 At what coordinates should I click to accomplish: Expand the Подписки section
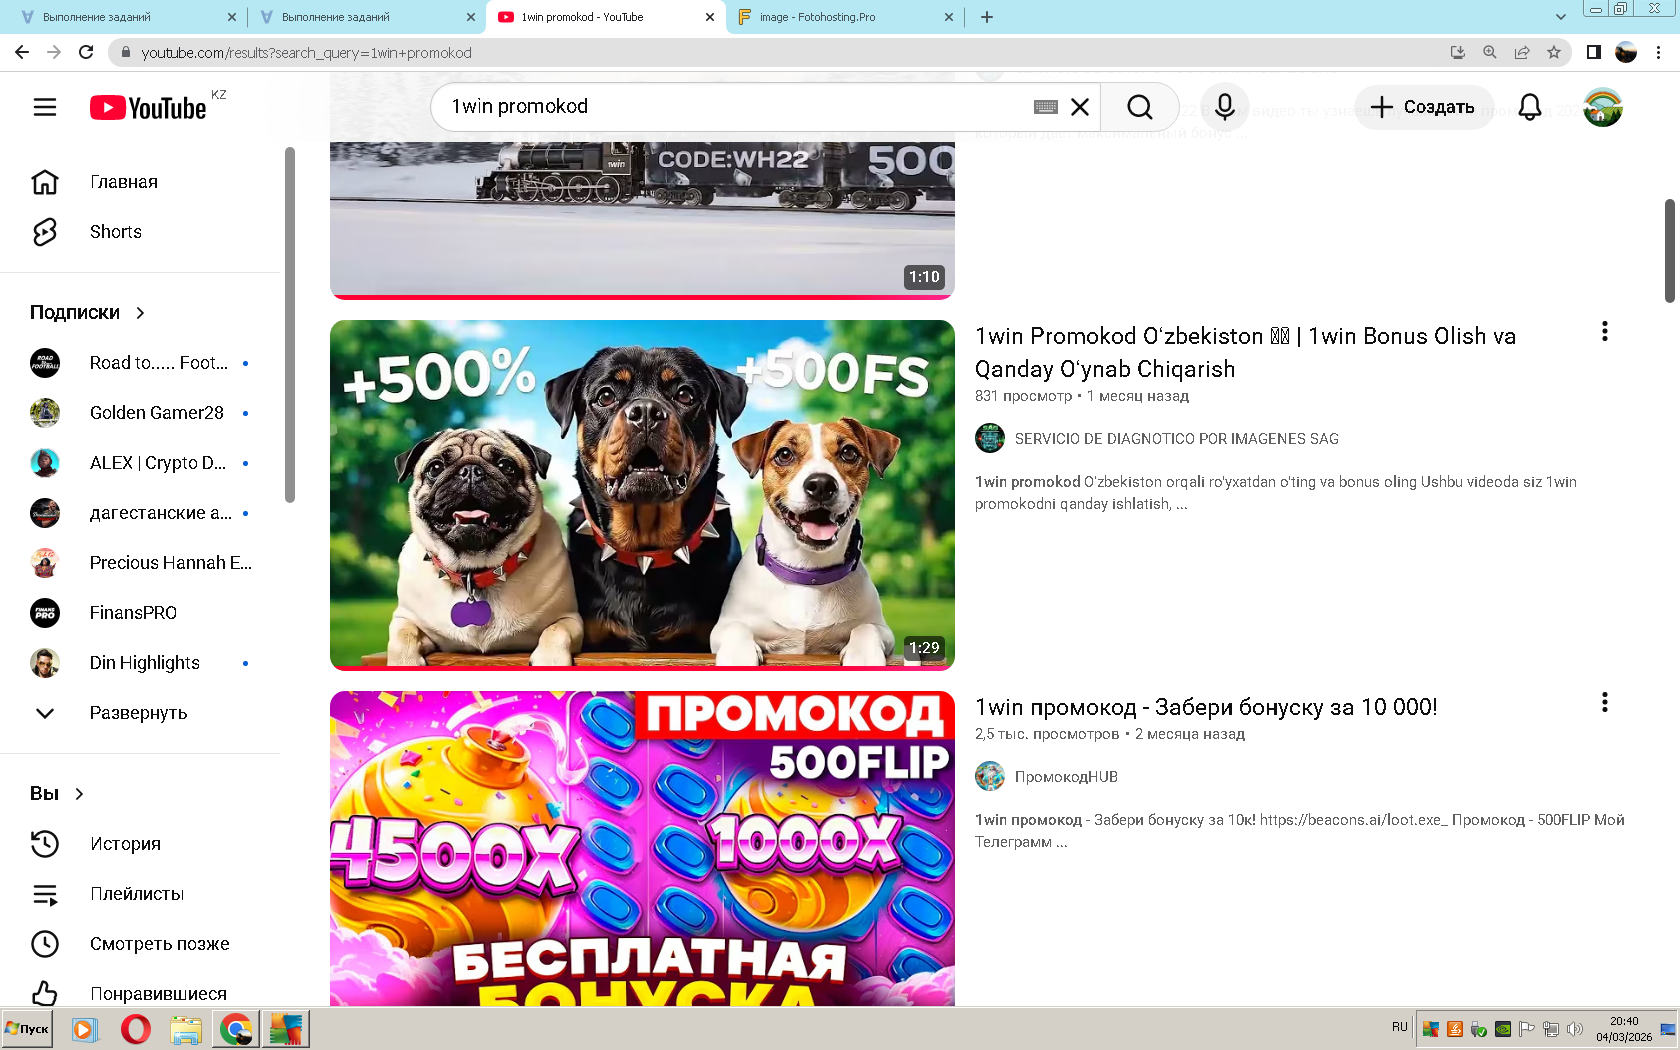pyautogui.click(x=88, y=313)
